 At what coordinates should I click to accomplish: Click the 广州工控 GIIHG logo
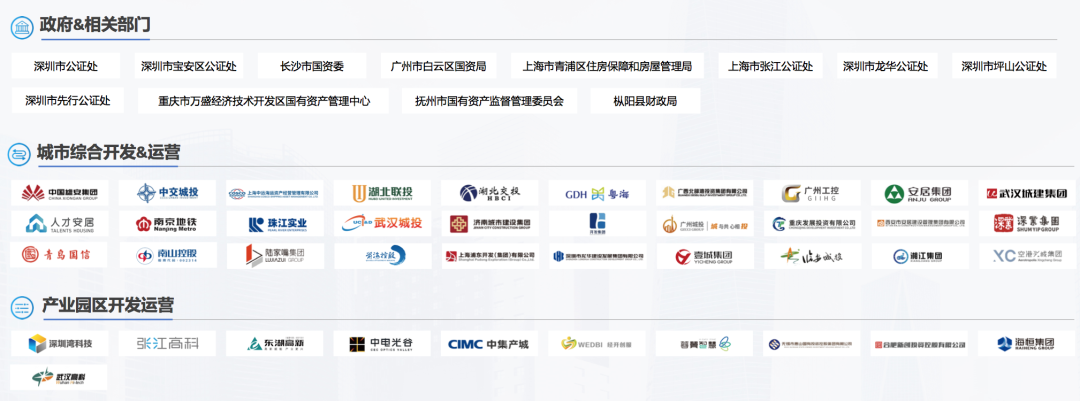click(x=811, y=193)
